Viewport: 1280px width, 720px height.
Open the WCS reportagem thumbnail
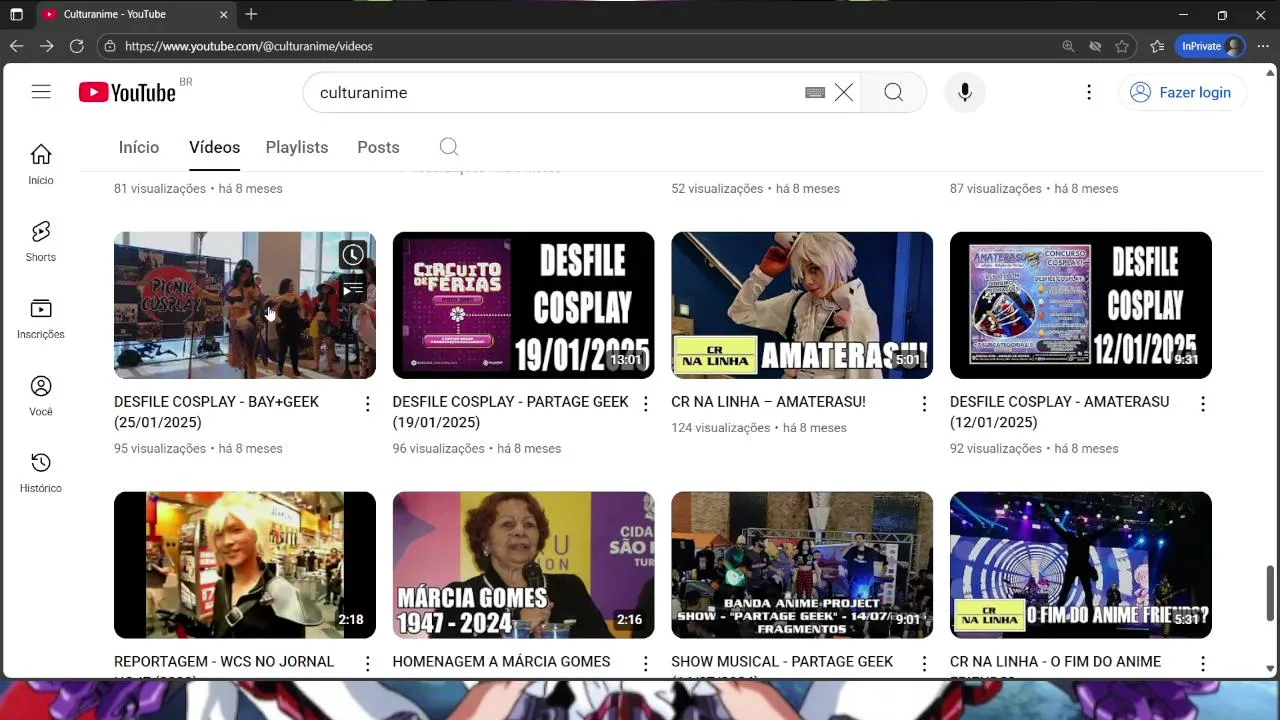pyautogui.click(x=245, y=565)
